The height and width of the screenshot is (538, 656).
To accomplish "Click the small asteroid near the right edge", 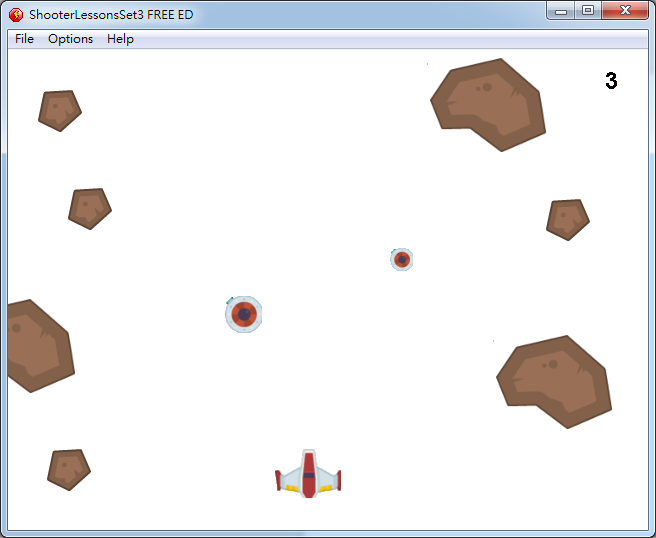I will [x=567, y=219].
